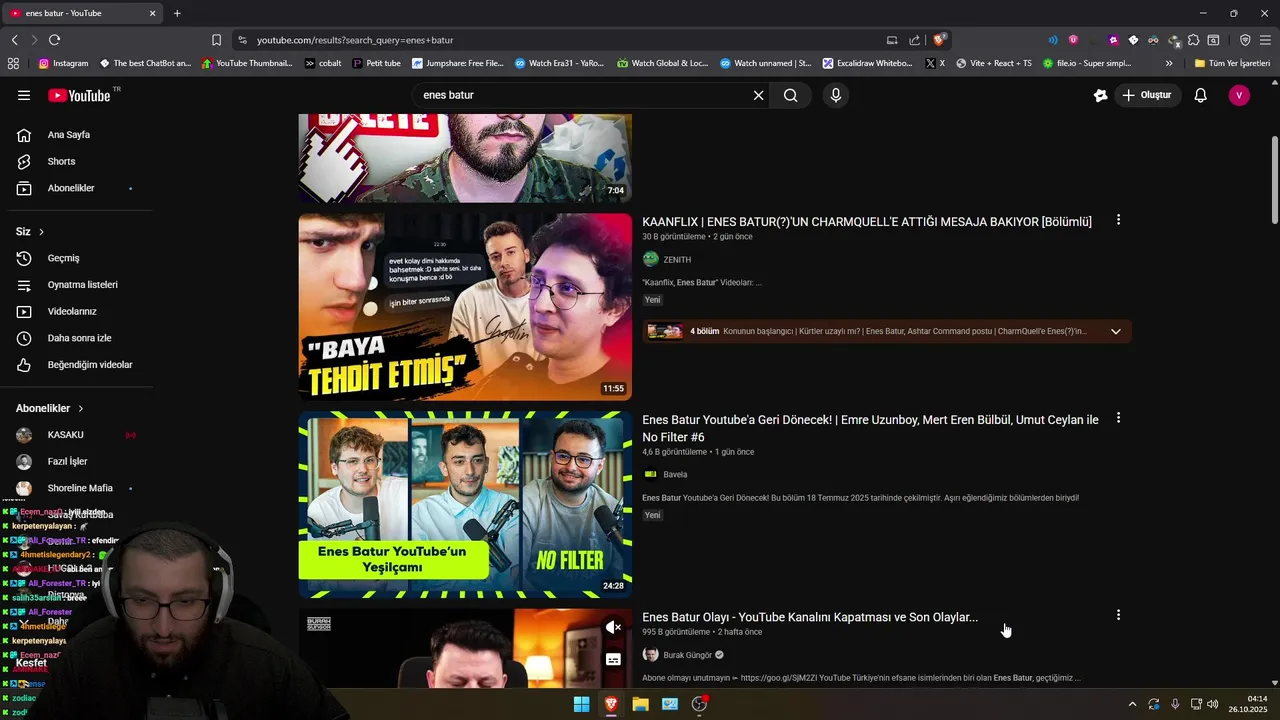Click the sparkle icon beside Oluştur
The image size is (1280, 720).
point(1100,95)
